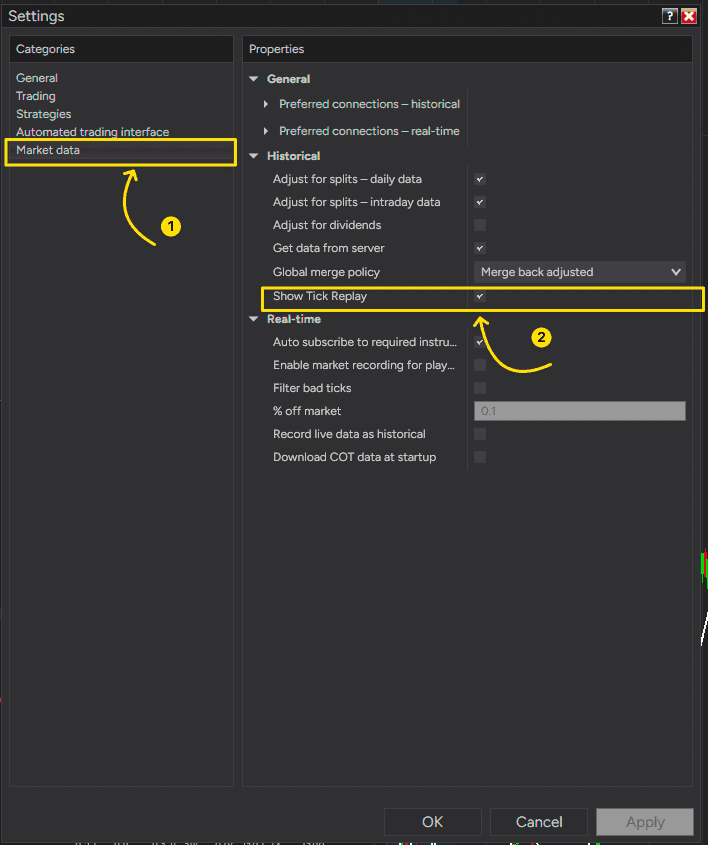Toggle Get data from server checkbox
The image size is (708, 845).
point(480,248)
